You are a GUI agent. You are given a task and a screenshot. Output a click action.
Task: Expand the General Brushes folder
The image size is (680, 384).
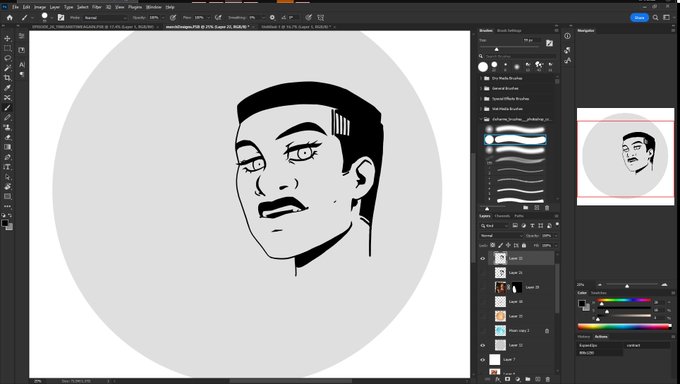pos(481,88)
